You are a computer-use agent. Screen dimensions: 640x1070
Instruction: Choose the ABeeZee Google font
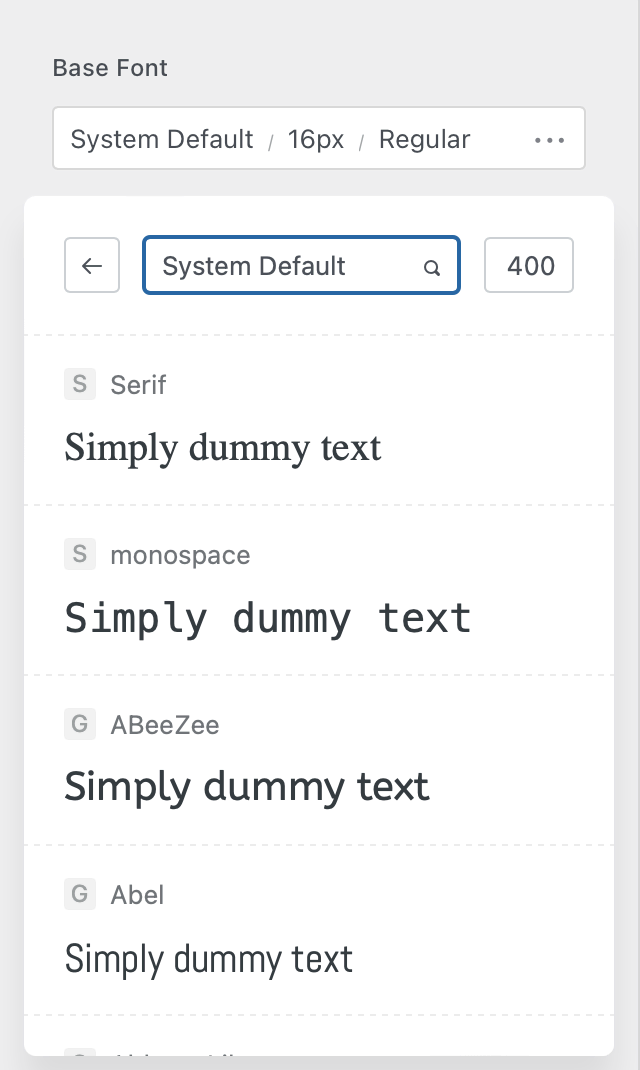coord(164,725)
